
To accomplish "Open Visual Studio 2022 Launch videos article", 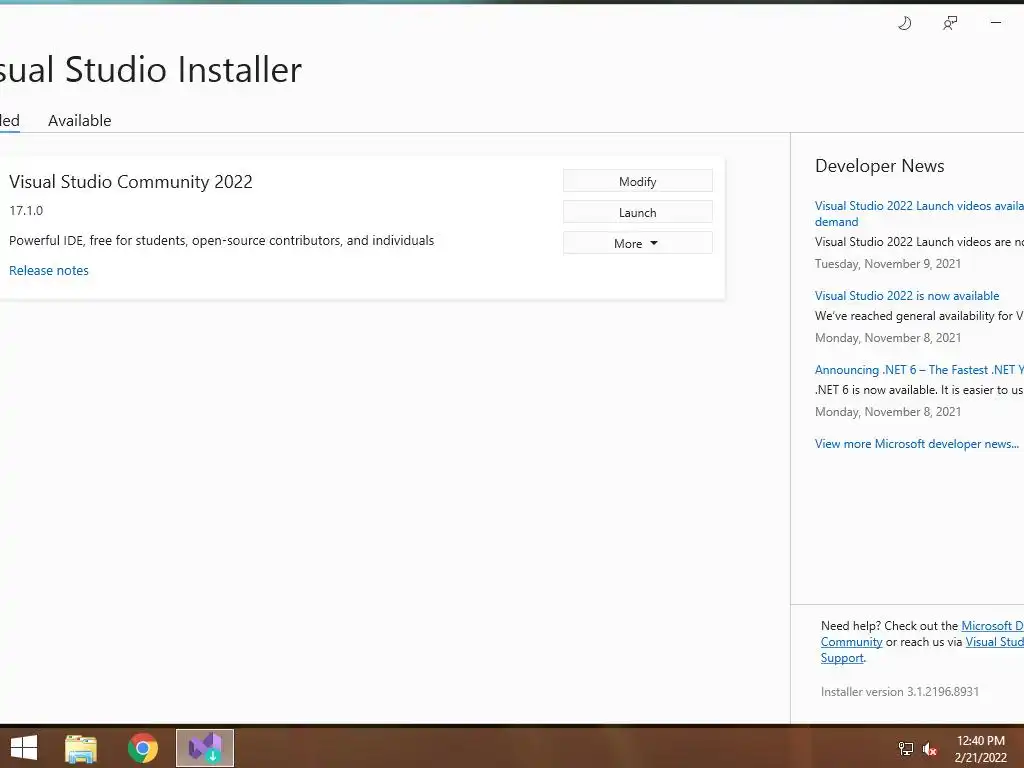I will 919,214.
